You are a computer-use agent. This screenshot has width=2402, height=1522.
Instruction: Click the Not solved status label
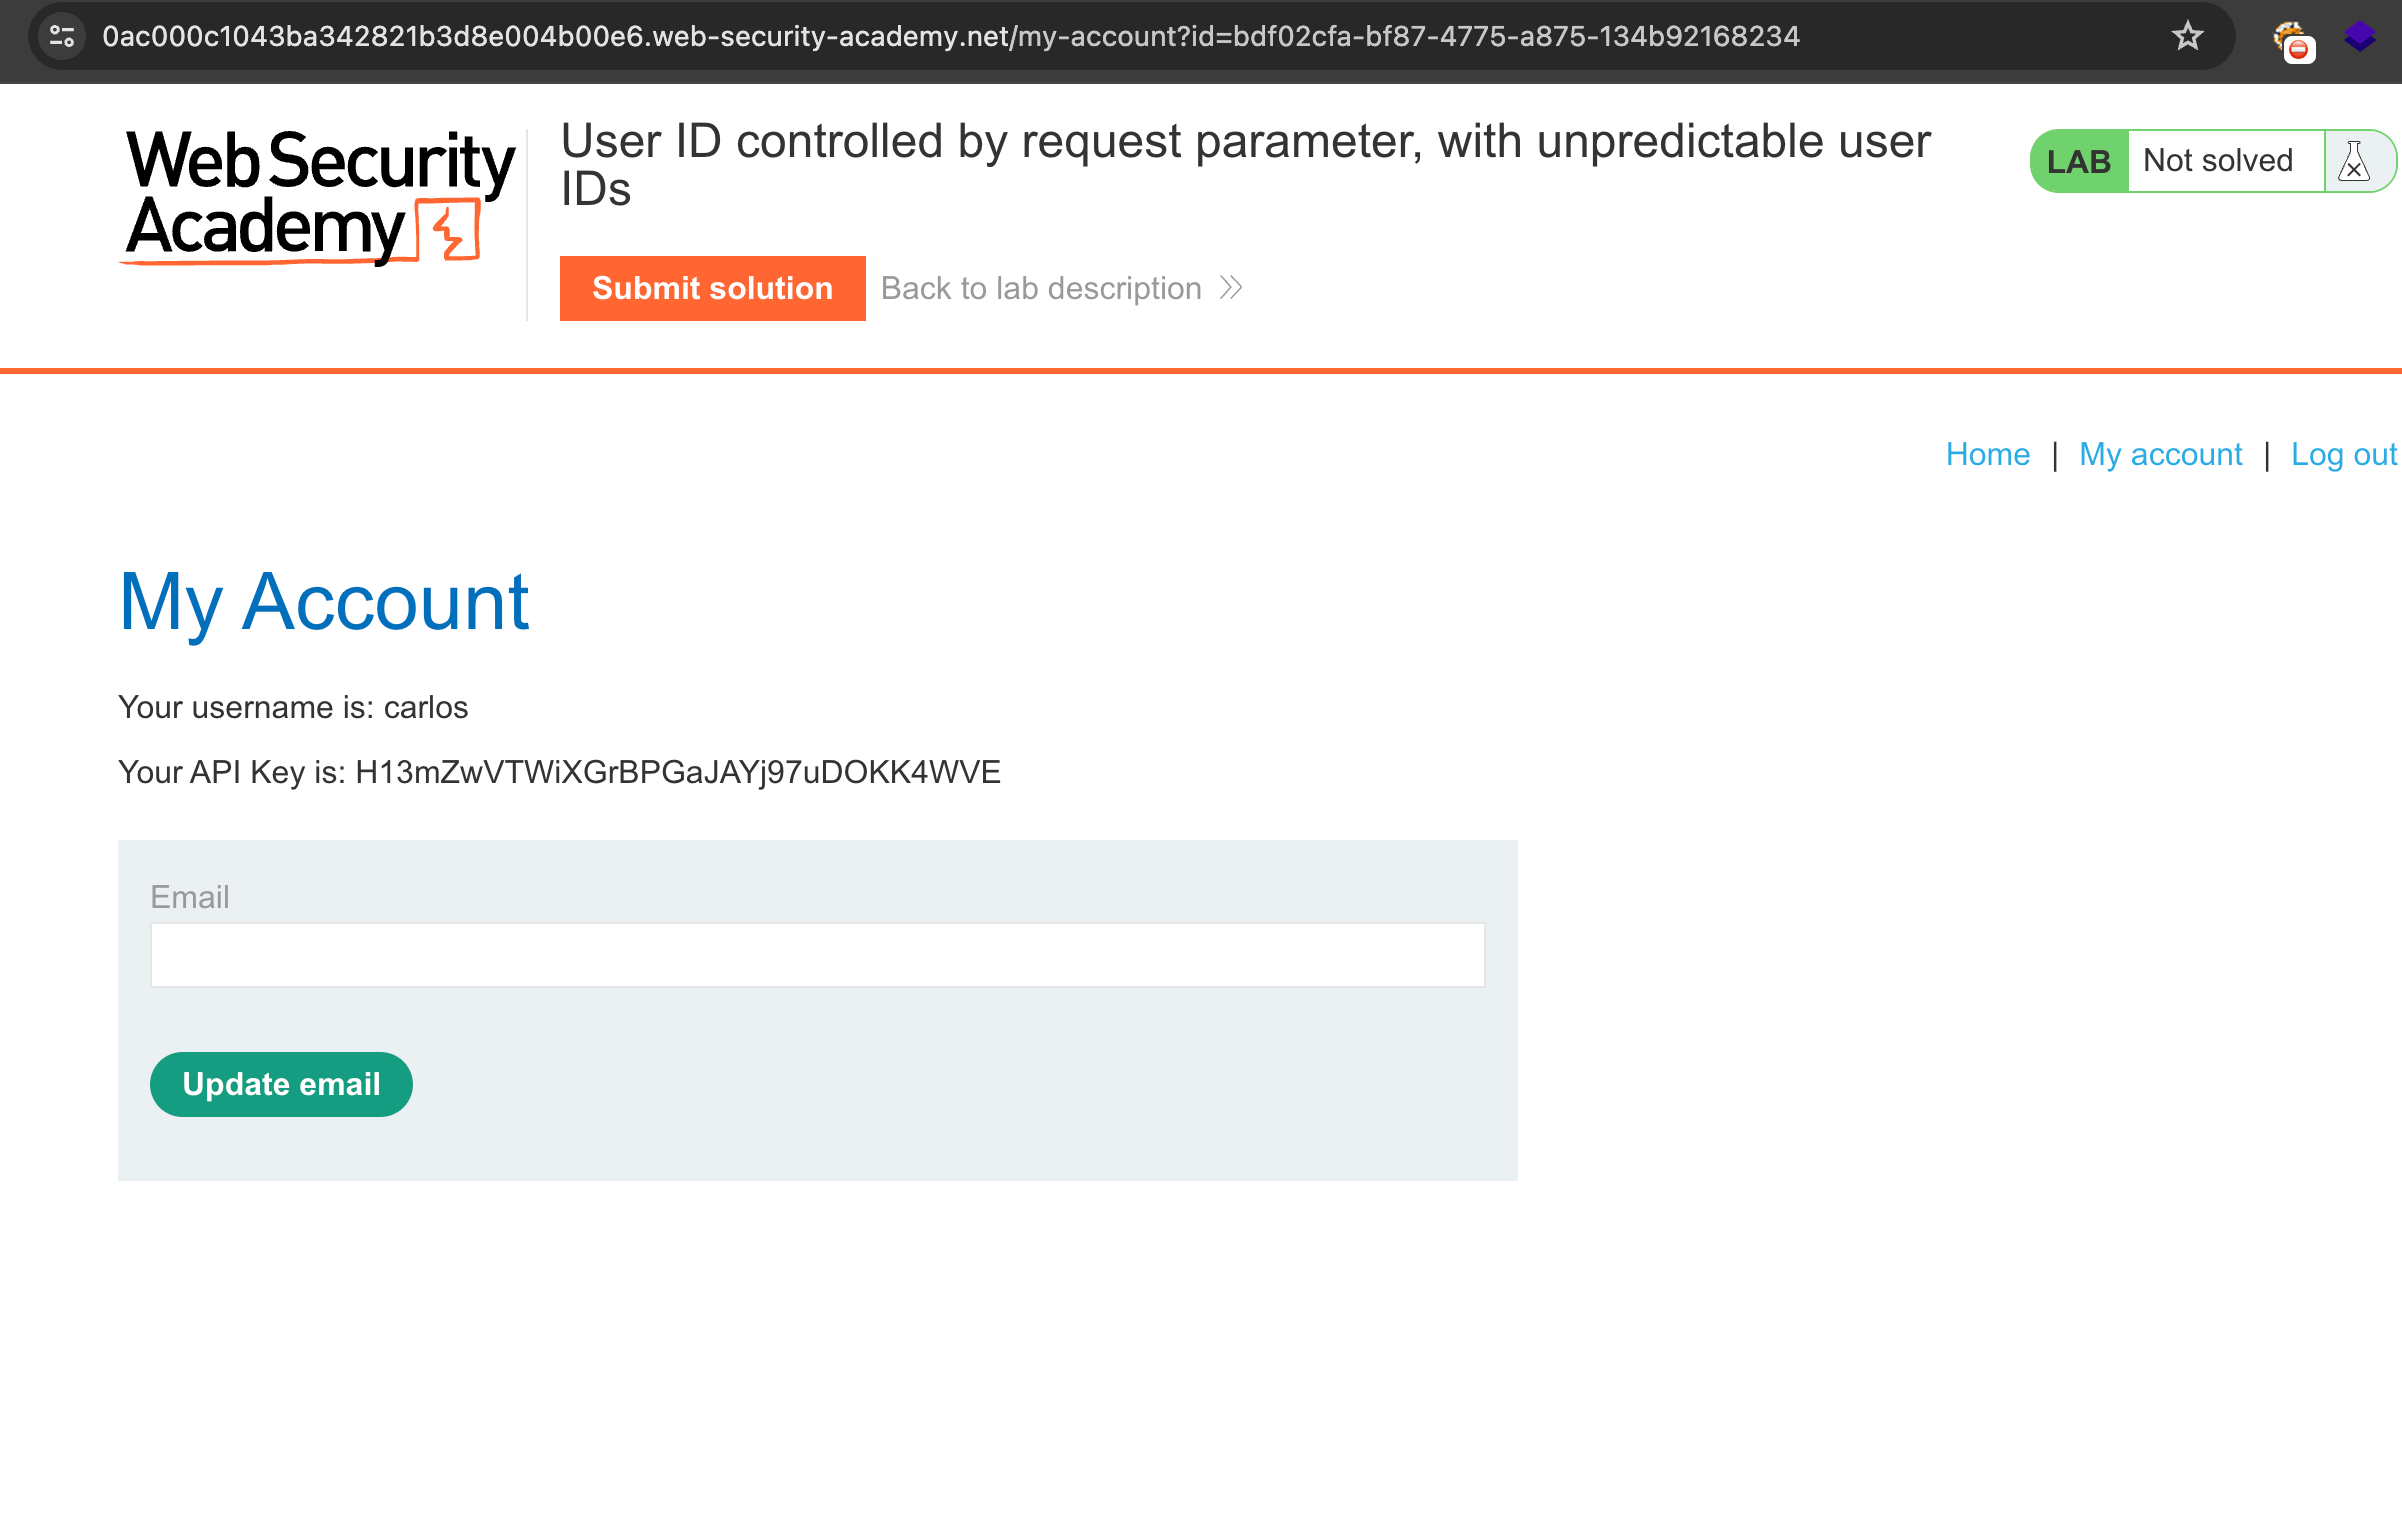tap(2218, 161)
